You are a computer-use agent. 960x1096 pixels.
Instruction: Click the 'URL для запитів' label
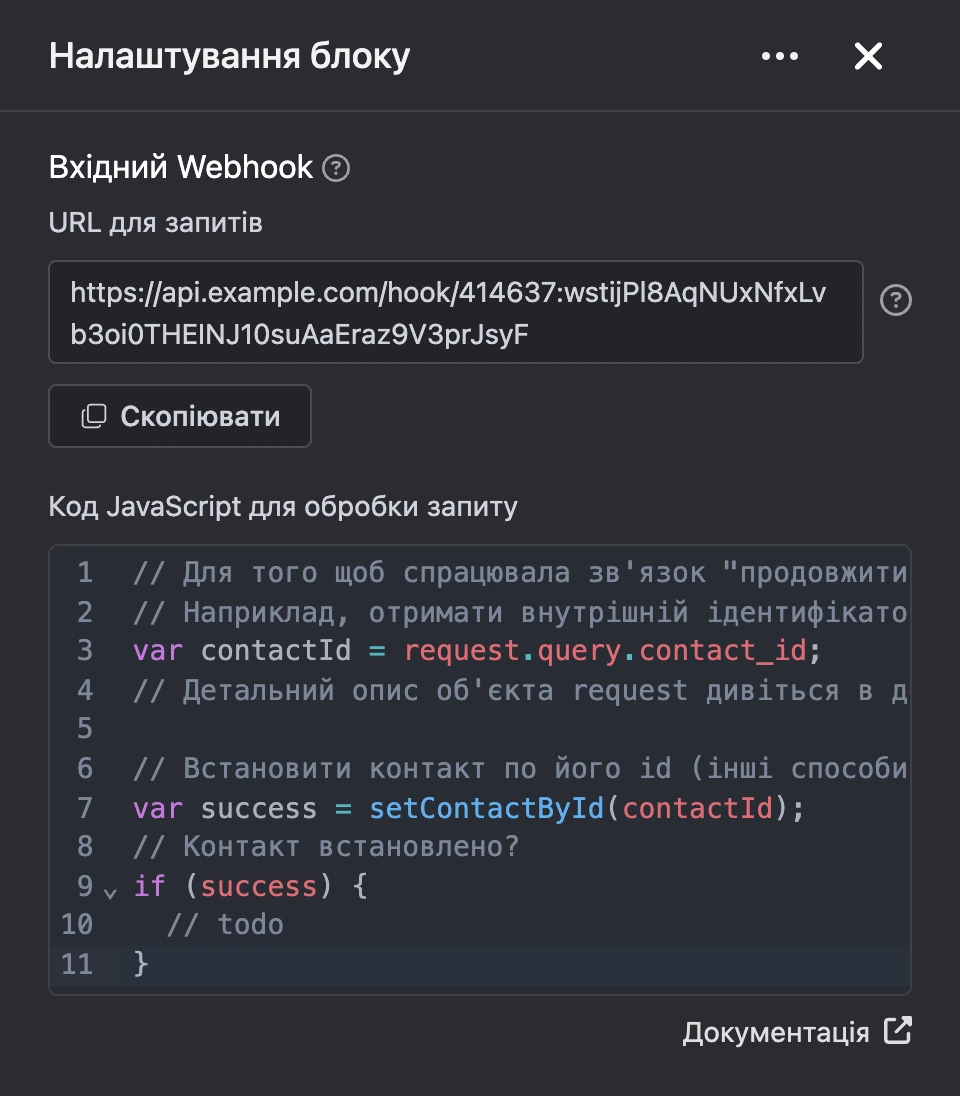tap(155, 223)
